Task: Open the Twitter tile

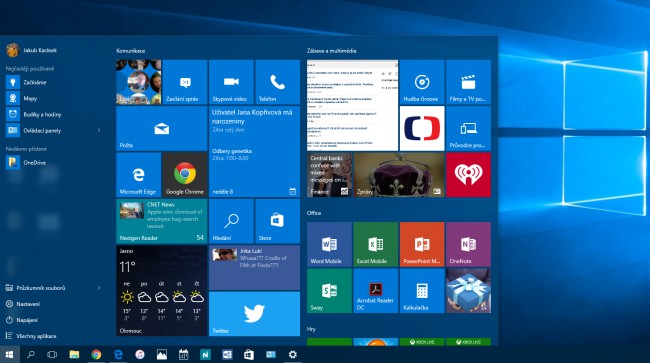Action: (255, 314)
